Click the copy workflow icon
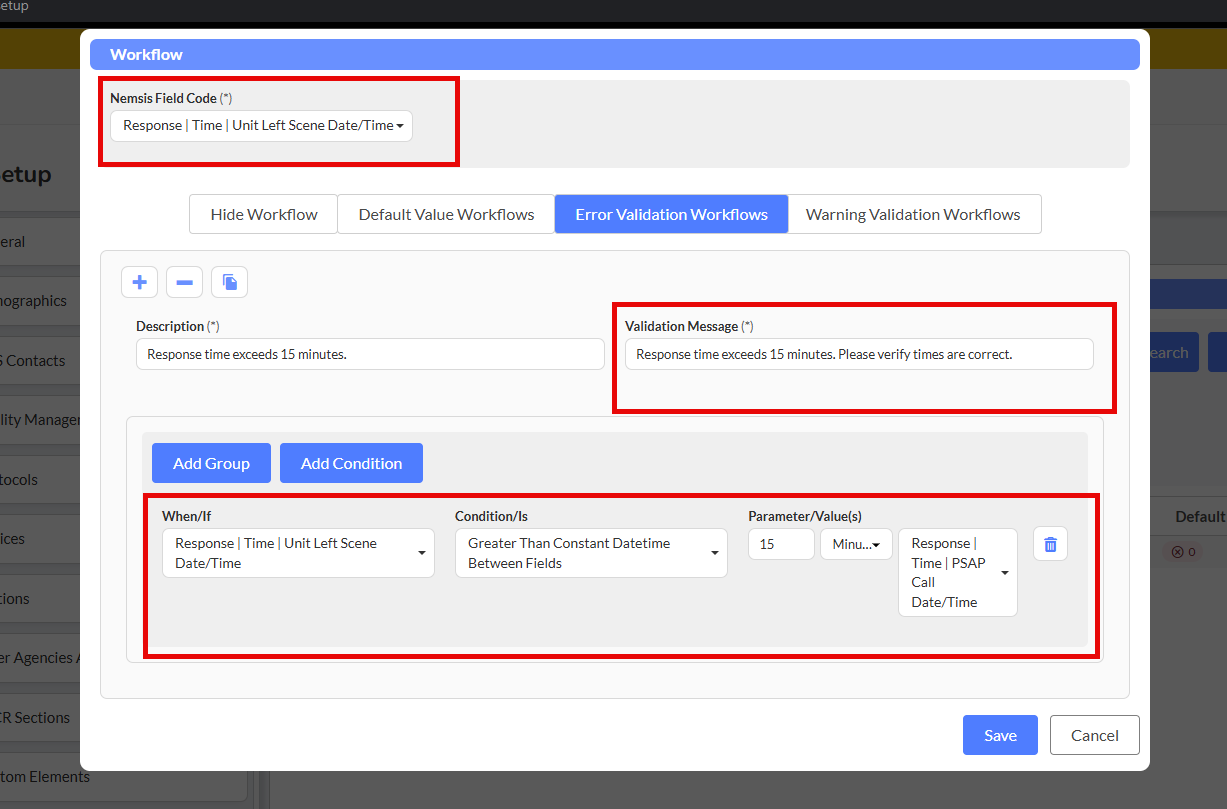Viewport: 1227px width, 809px height. pyautogui.click(x=229, y=282)
